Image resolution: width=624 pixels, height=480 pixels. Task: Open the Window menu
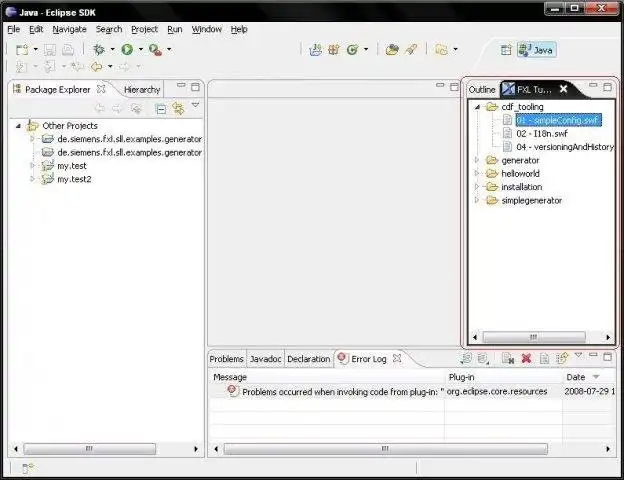(207, 29)
